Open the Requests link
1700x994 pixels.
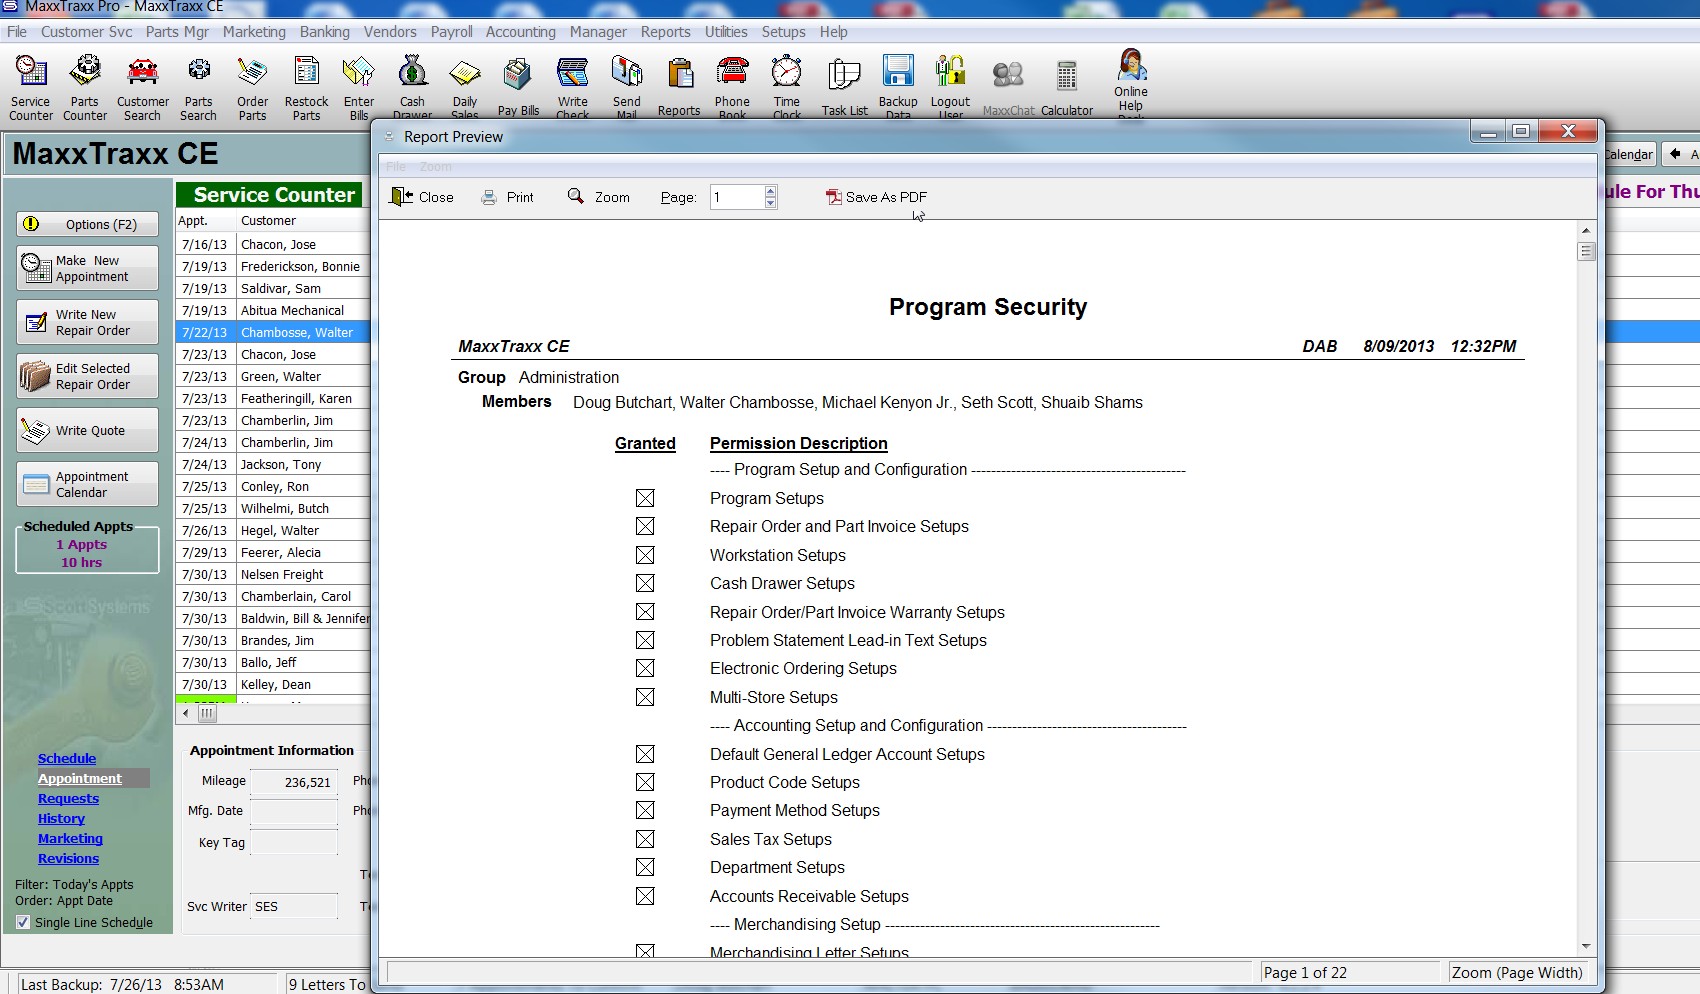point(68,799)
